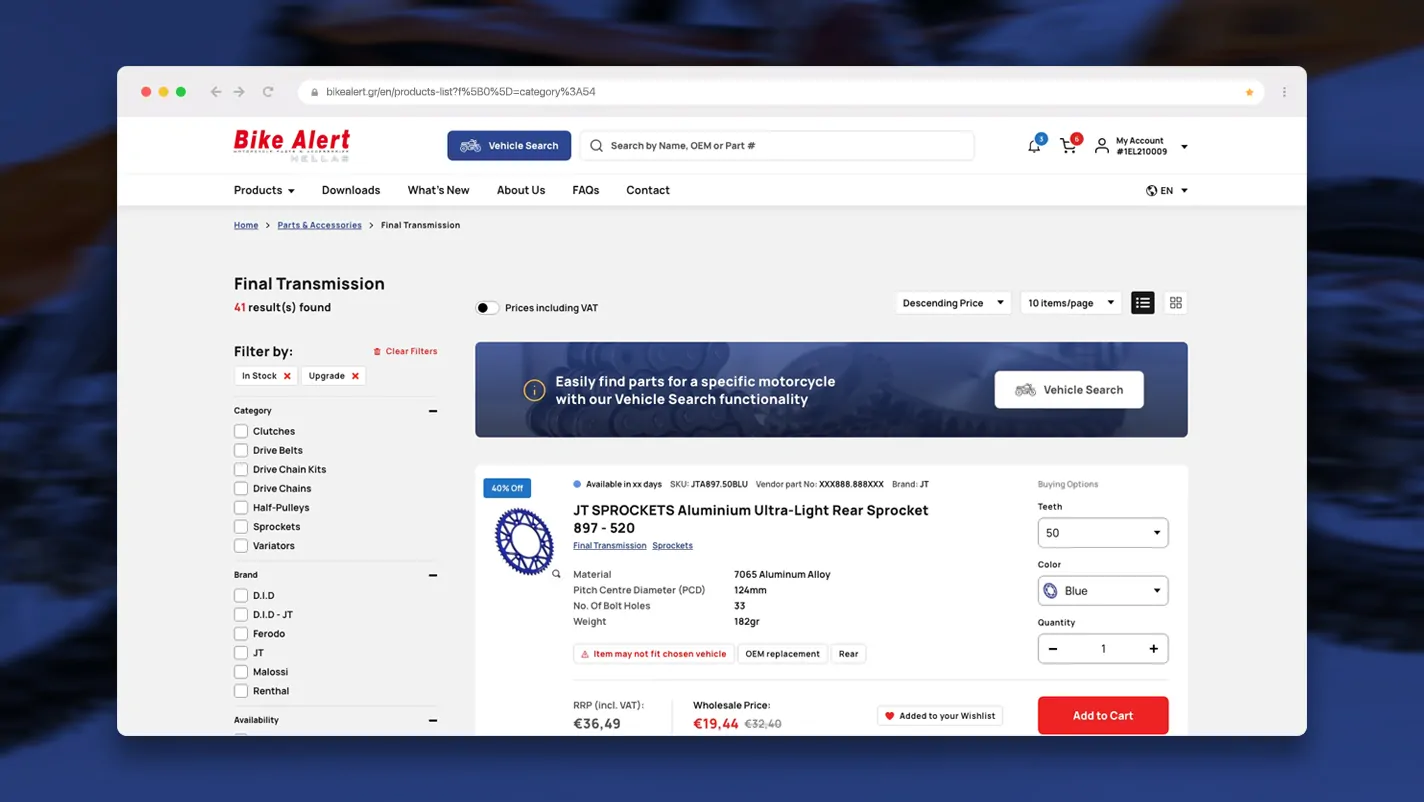Image resolution: width=1424 pixels, height=802 pixels.
Task: Remove the In Stock filter tag
Action: pyautogui.click(x=287, y=376)
